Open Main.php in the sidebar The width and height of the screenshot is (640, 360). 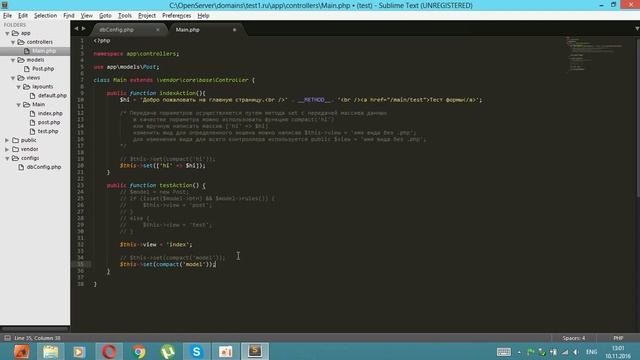coord(44,51)
